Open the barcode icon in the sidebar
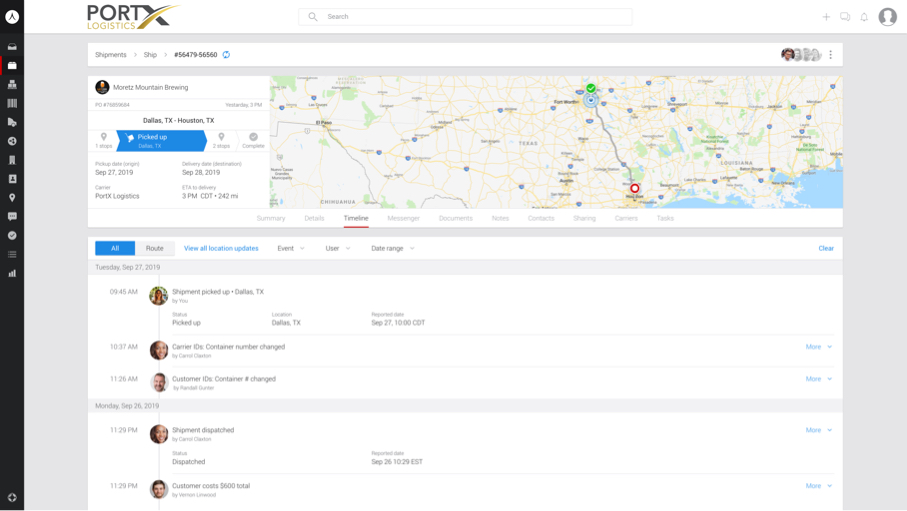The image size is (907, 511). click(12, 103)
